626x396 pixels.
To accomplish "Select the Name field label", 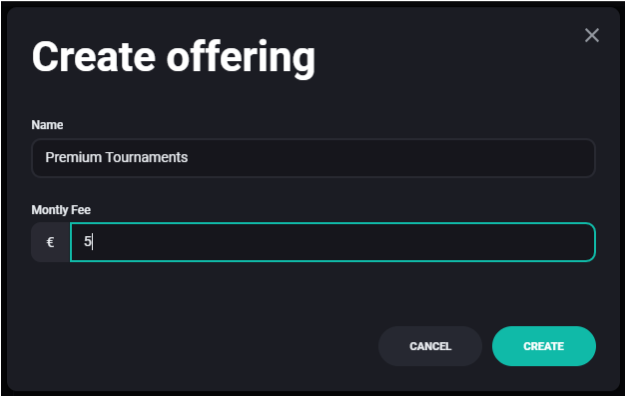I will 47,125.
